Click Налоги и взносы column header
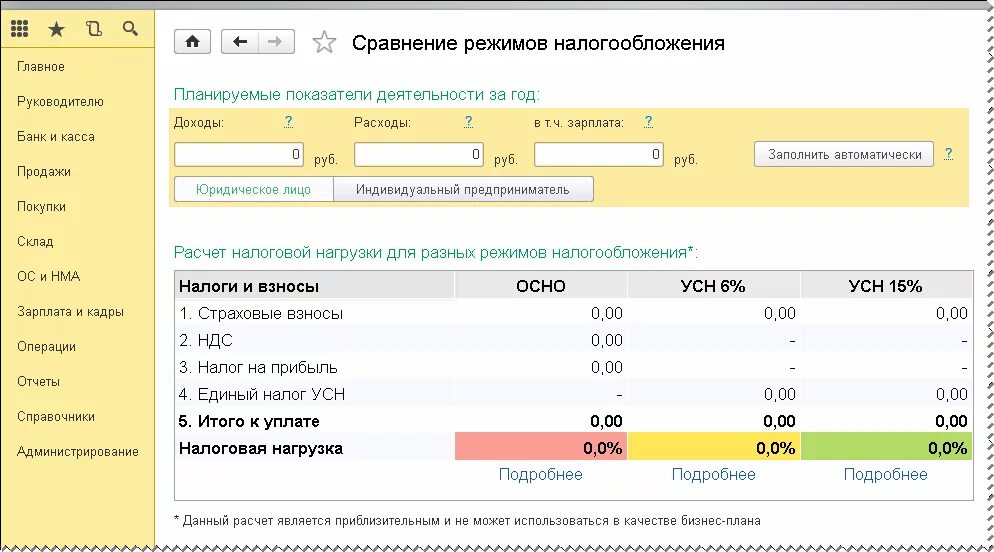994x552 pixels. pyautogui.click(x=314, y=286)
